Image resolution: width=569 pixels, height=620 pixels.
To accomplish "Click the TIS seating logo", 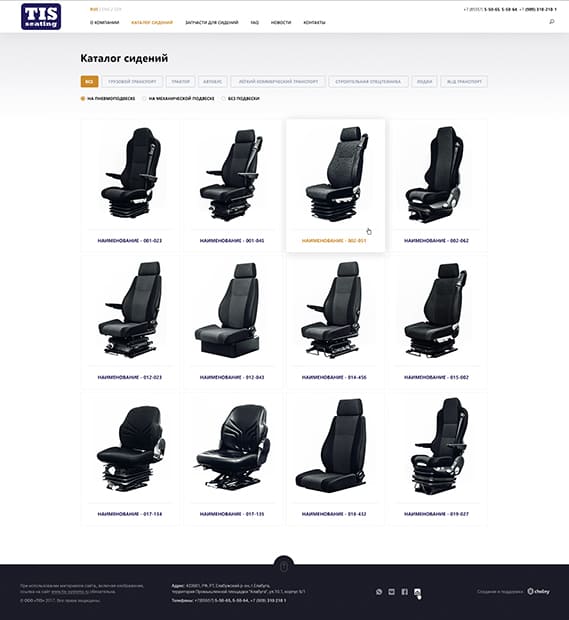I will pos(41,17).
